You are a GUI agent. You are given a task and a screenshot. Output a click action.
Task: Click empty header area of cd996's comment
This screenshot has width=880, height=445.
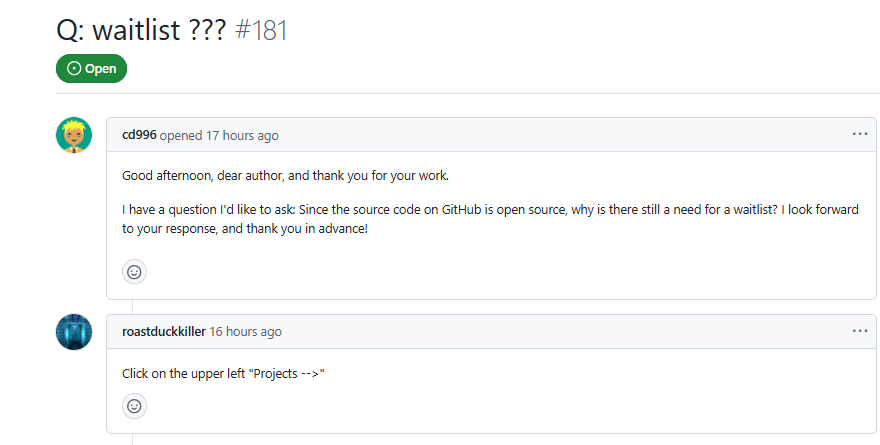(560, 135)
